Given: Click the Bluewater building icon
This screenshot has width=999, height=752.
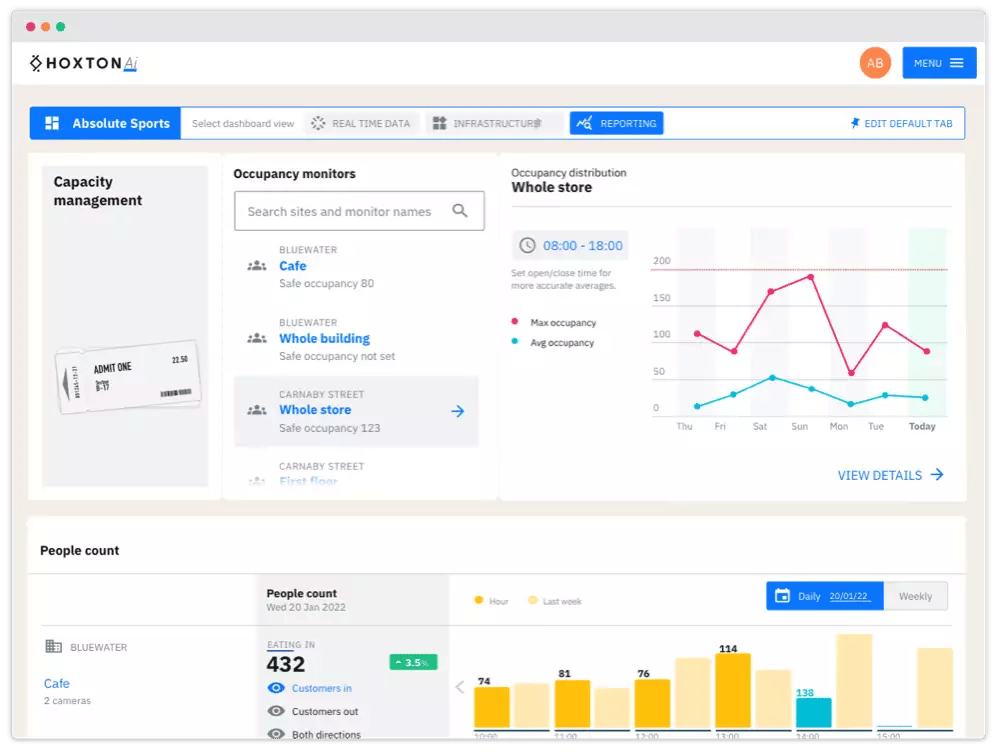Looking at the screenshot, I should click(54, 647).
